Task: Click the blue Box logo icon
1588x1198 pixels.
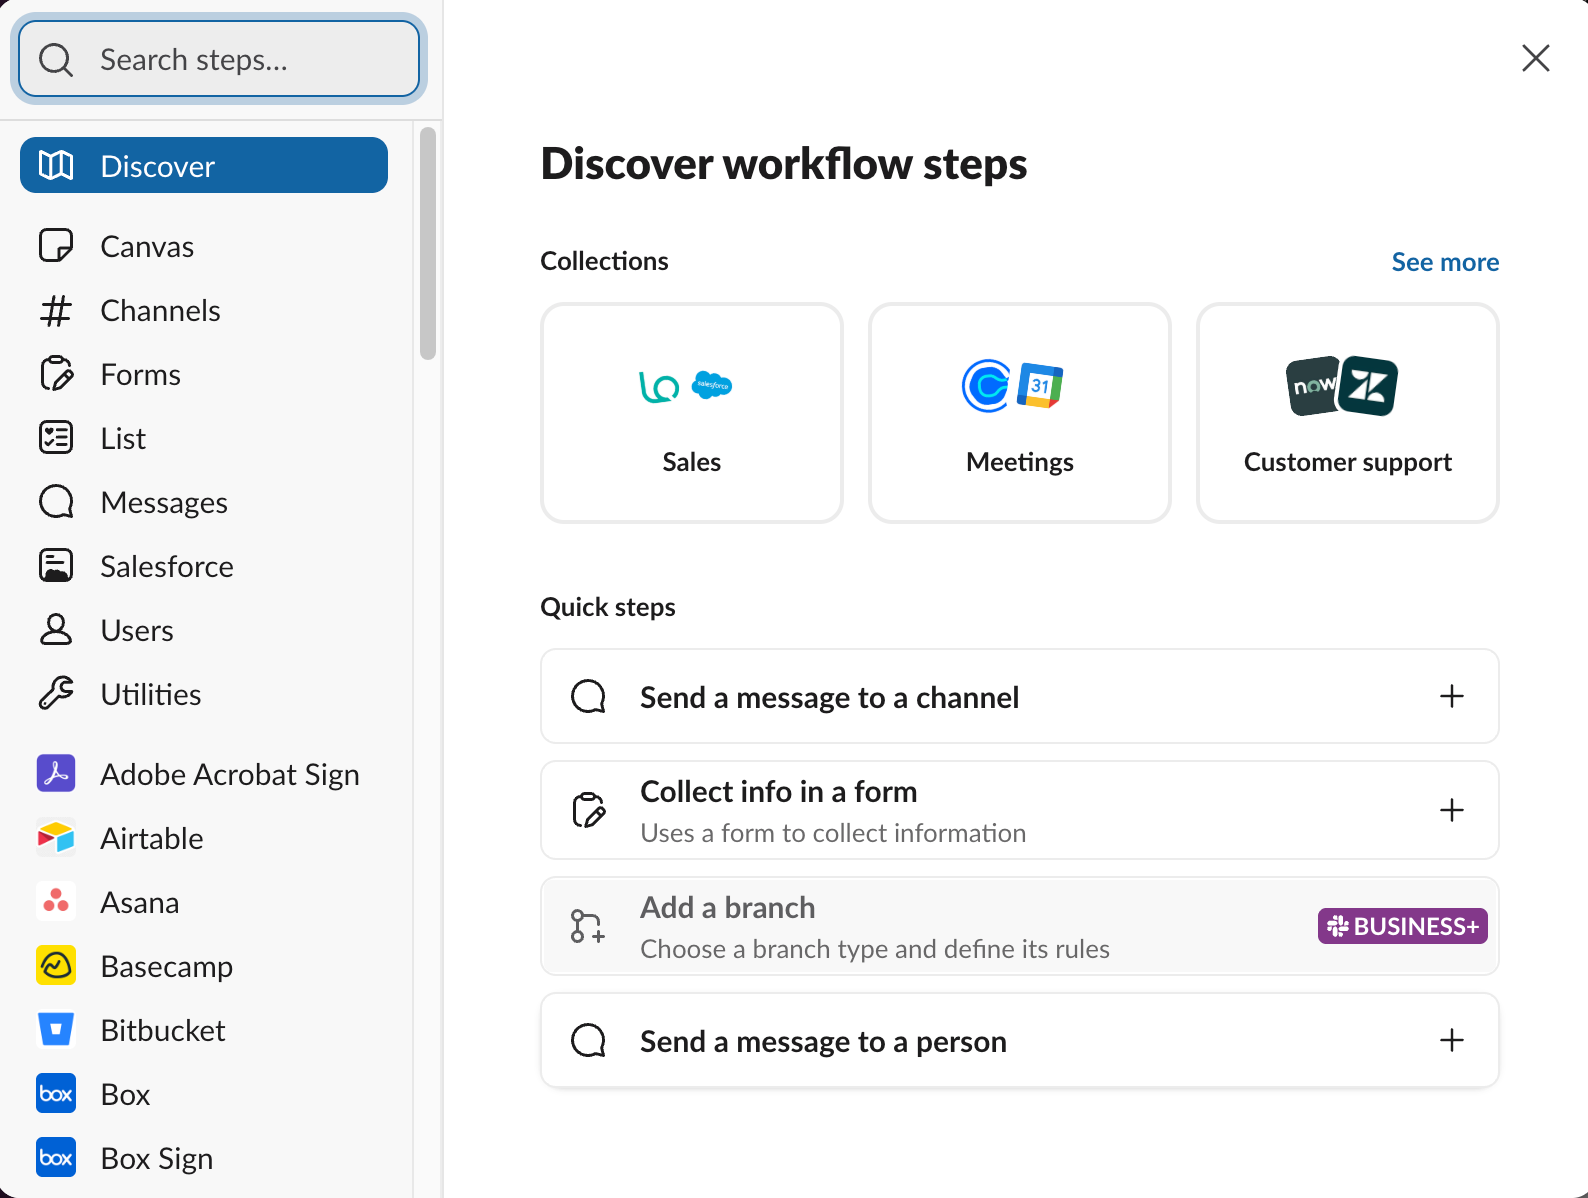Action: coord(56,1093)
